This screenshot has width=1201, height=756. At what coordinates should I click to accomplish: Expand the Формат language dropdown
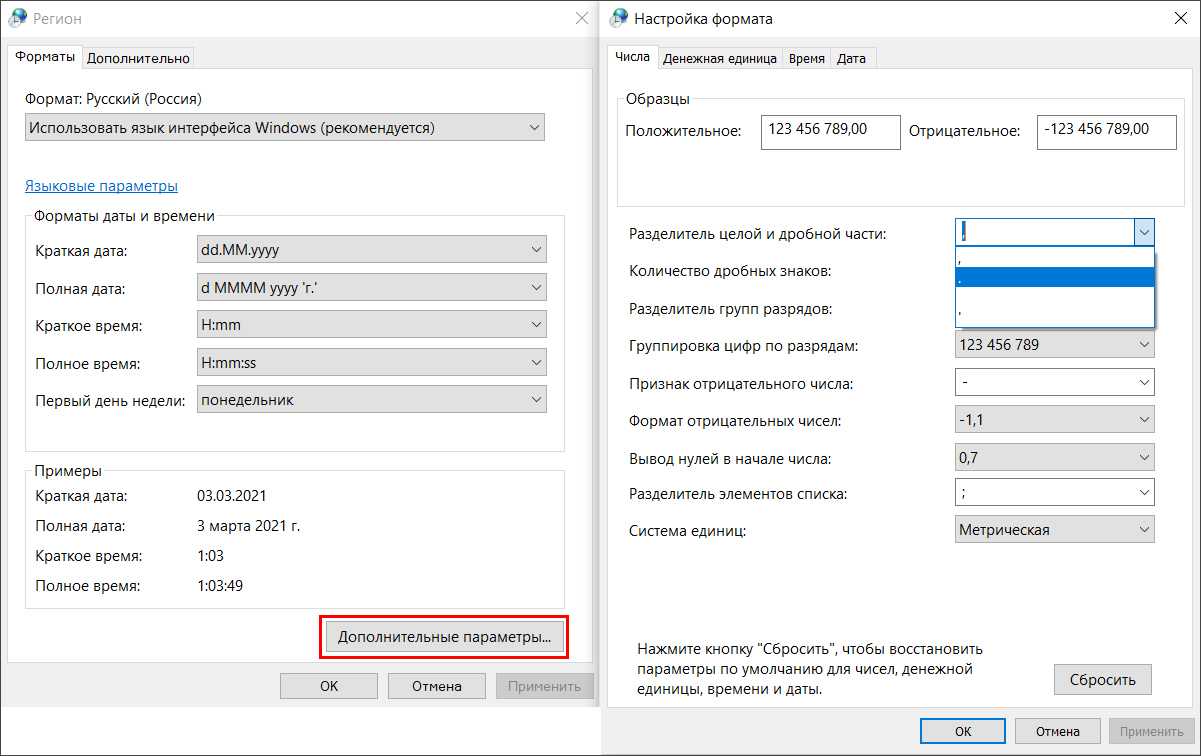285,128
